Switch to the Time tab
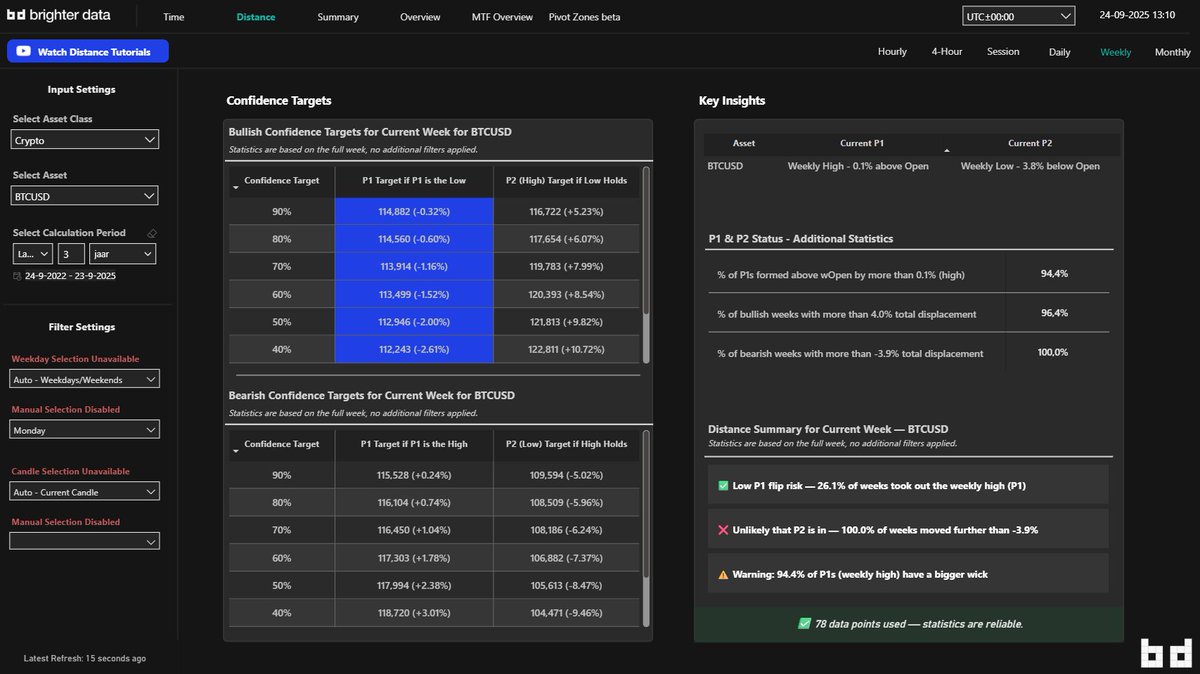Screen dimensions: 1200x674 pyautogui.click(x=174, y=17)
